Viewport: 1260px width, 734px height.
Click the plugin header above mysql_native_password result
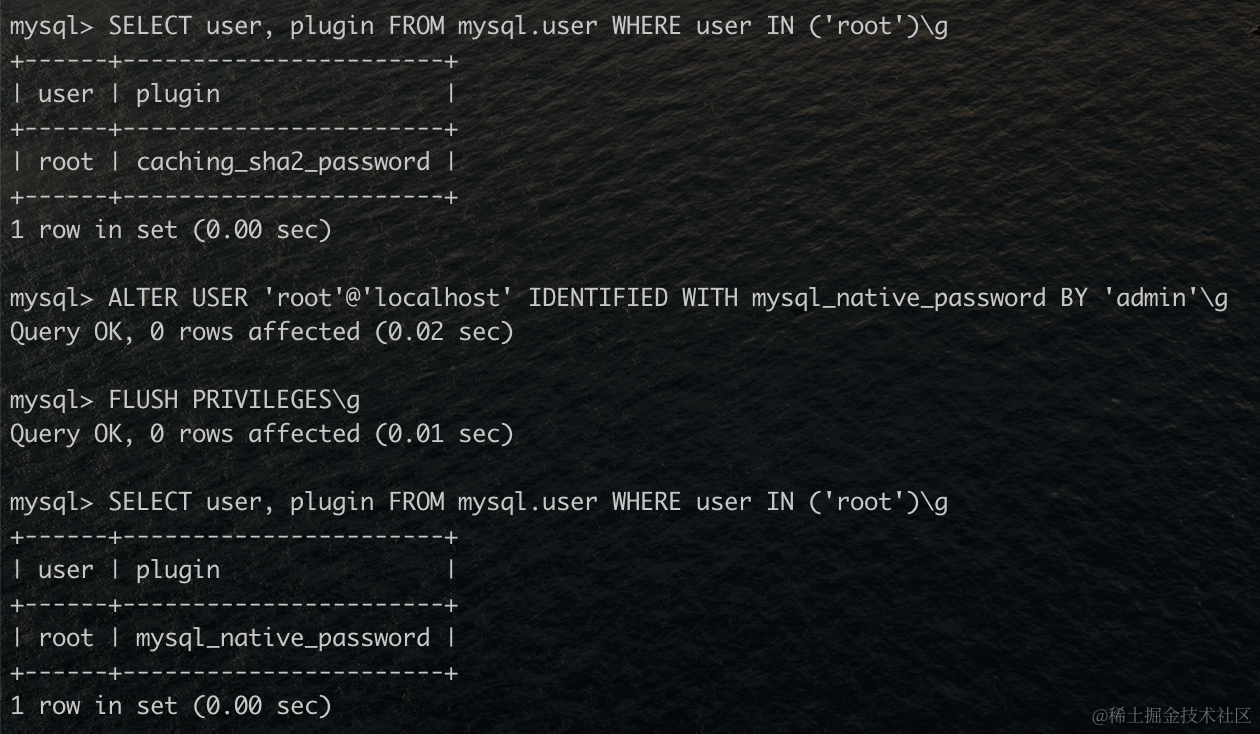(x=178, y=570)
